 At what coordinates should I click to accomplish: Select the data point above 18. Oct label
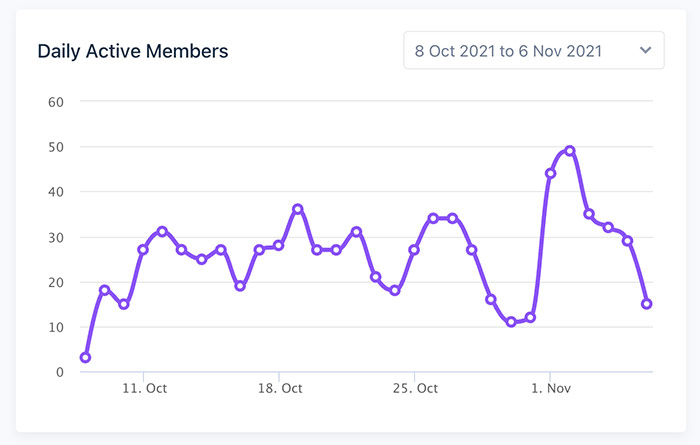coord(279,245)
